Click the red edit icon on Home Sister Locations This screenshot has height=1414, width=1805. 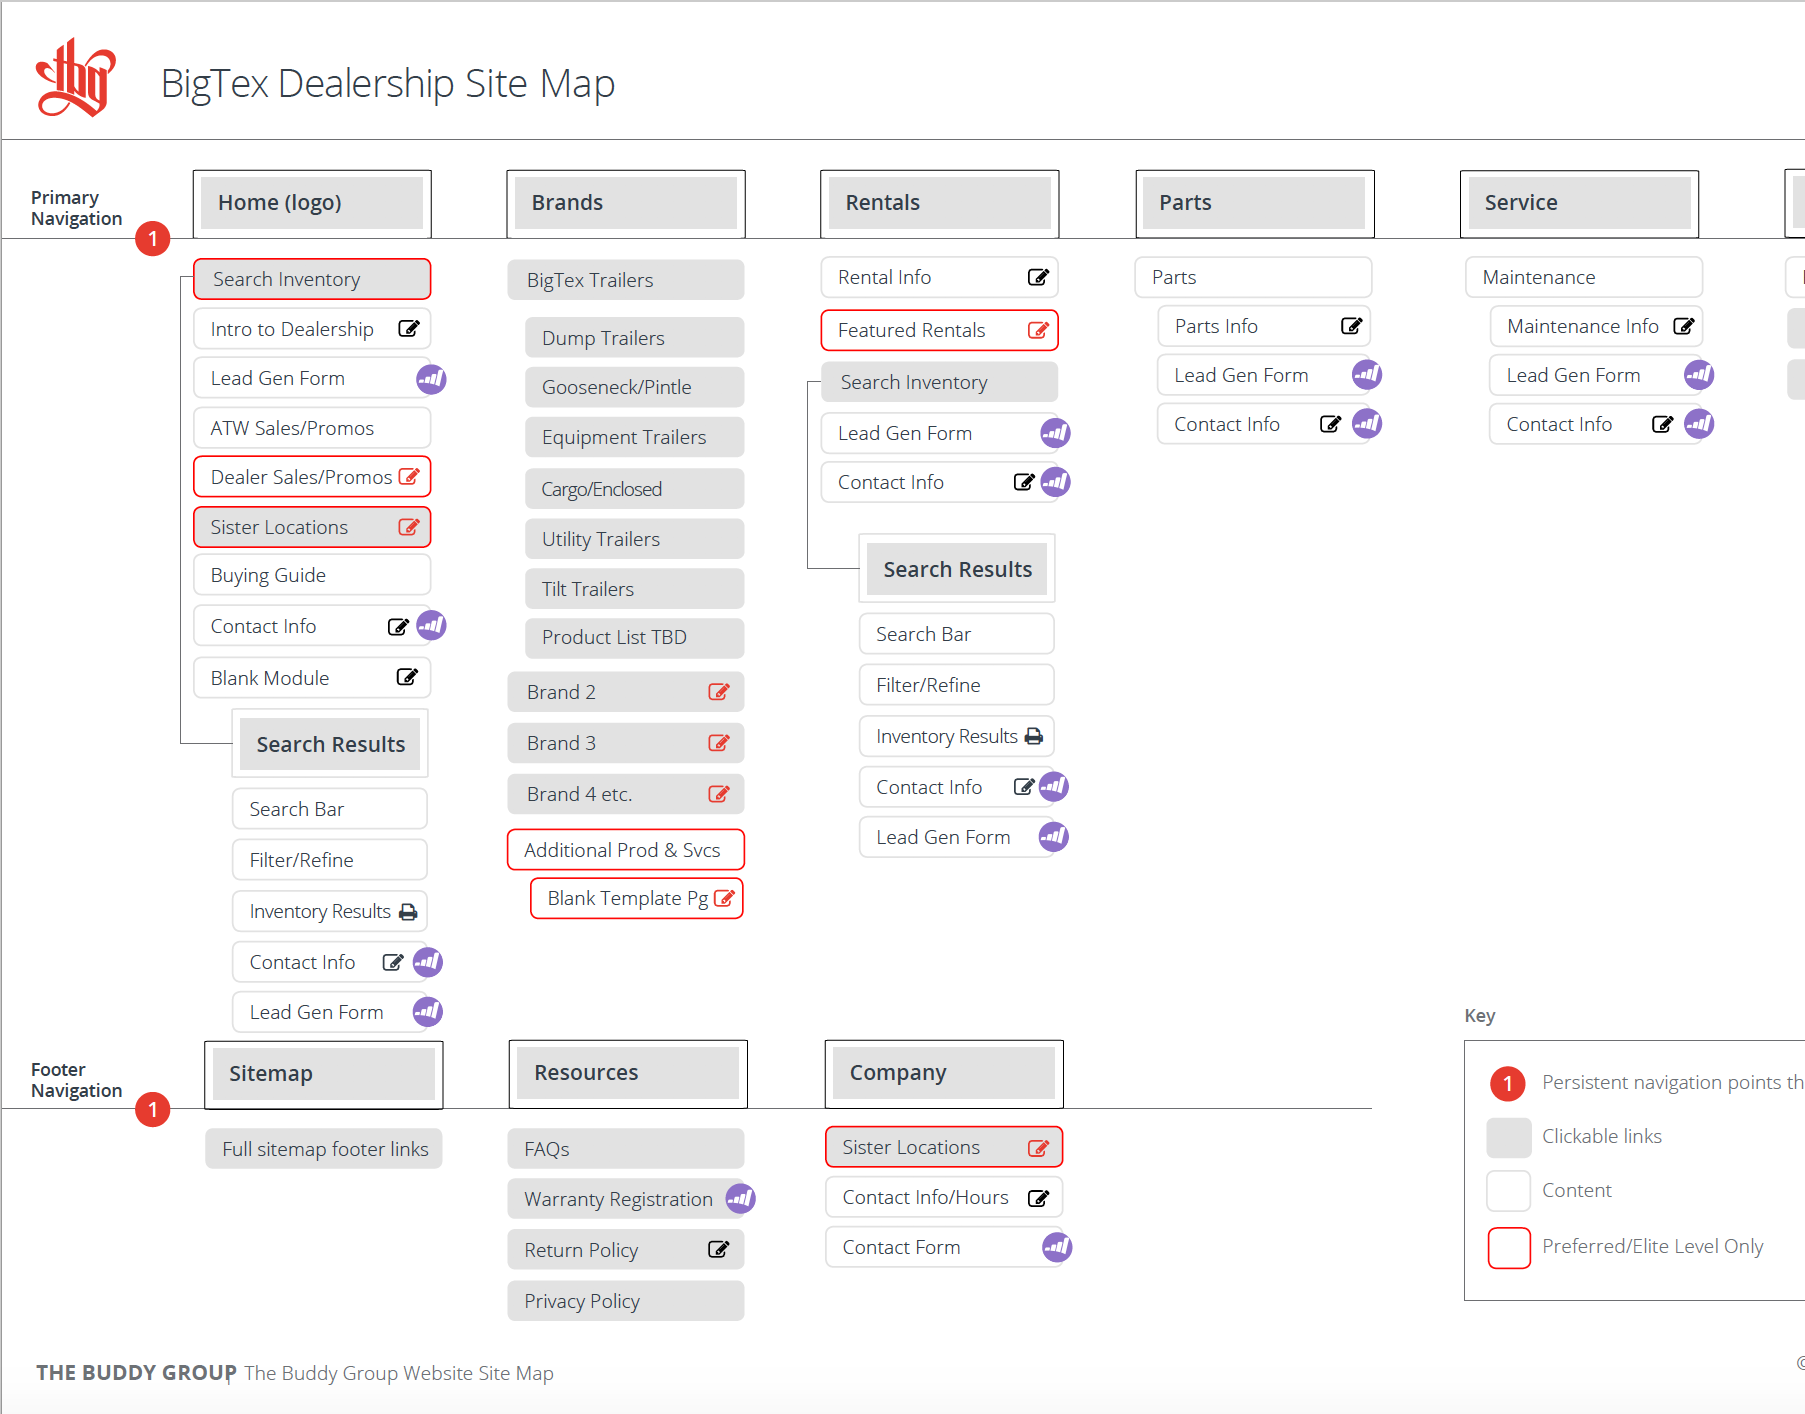409,527
